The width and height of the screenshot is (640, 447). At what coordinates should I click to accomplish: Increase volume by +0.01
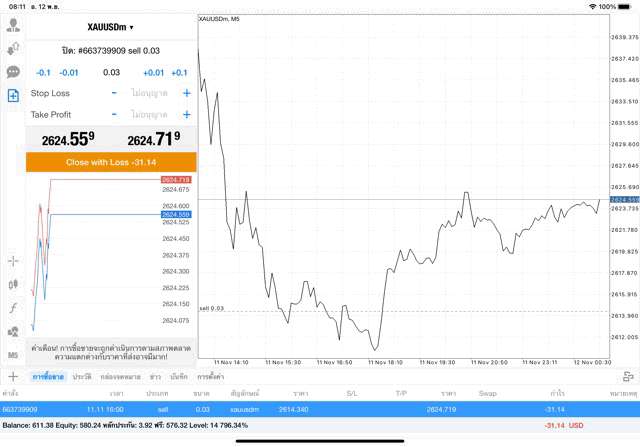[x=153, y=72]
